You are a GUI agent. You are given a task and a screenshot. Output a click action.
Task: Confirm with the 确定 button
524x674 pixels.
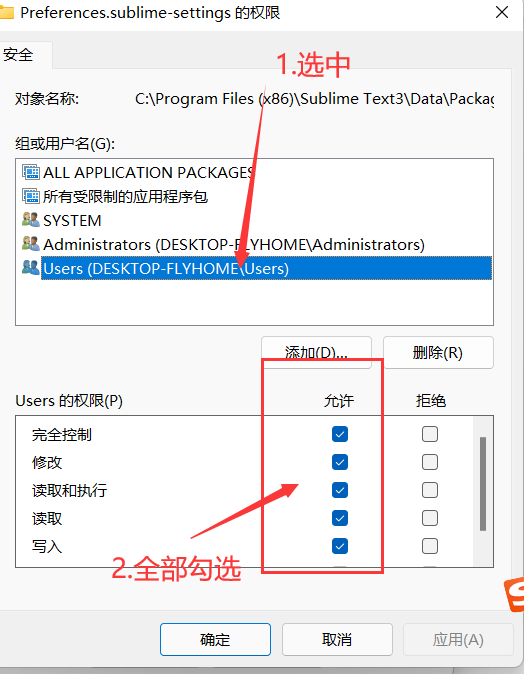[215, 640]
